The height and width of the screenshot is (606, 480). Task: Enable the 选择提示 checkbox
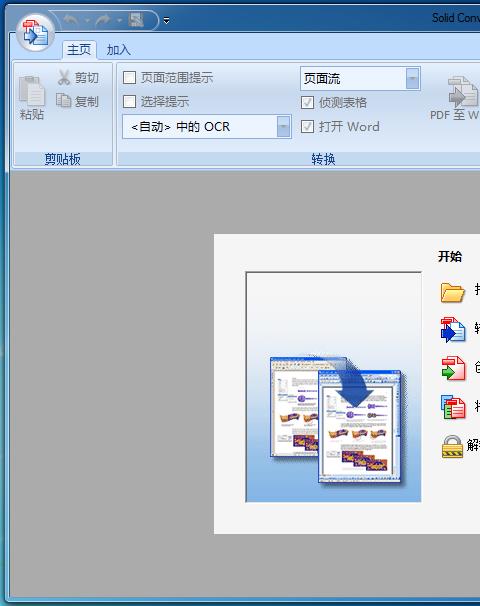point(129,102)
